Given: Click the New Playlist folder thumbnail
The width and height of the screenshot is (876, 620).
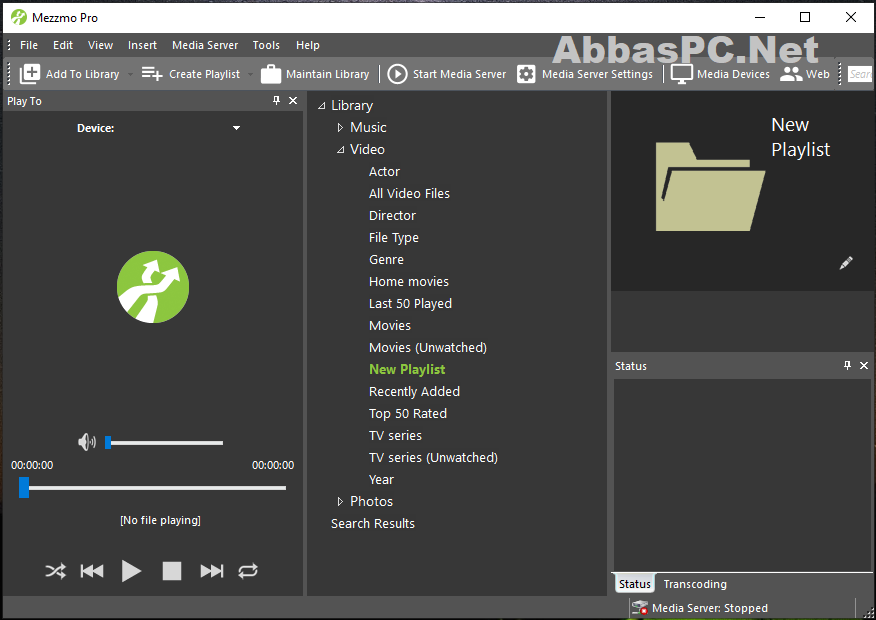Looking at the screenshot, I should click(x=710, y=187).
